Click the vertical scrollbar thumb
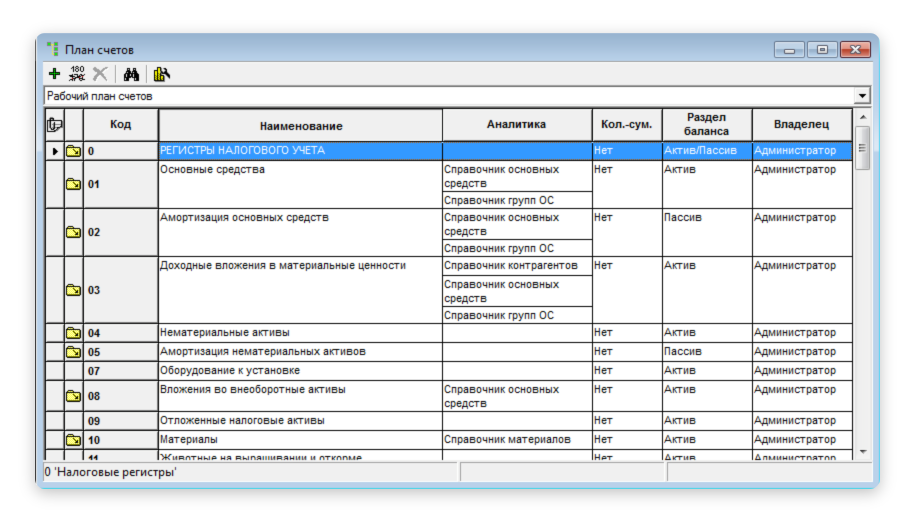The height and width of the screenshot is (522, 915). 862,148
